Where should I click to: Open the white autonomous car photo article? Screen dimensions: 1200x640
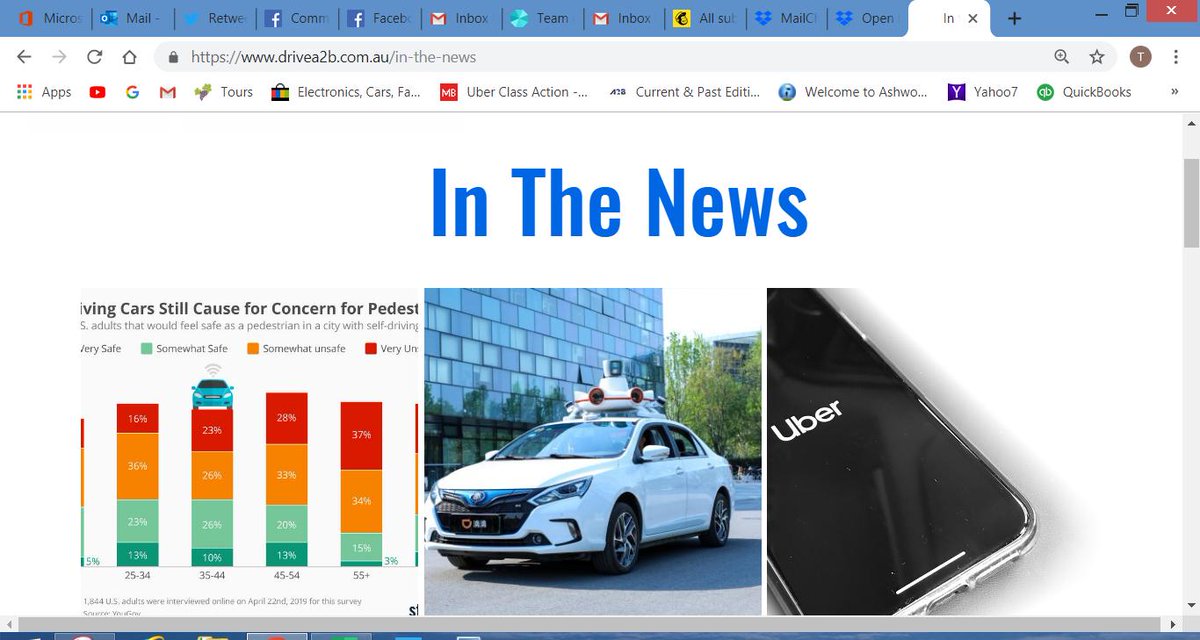click(x=593, y=451)
